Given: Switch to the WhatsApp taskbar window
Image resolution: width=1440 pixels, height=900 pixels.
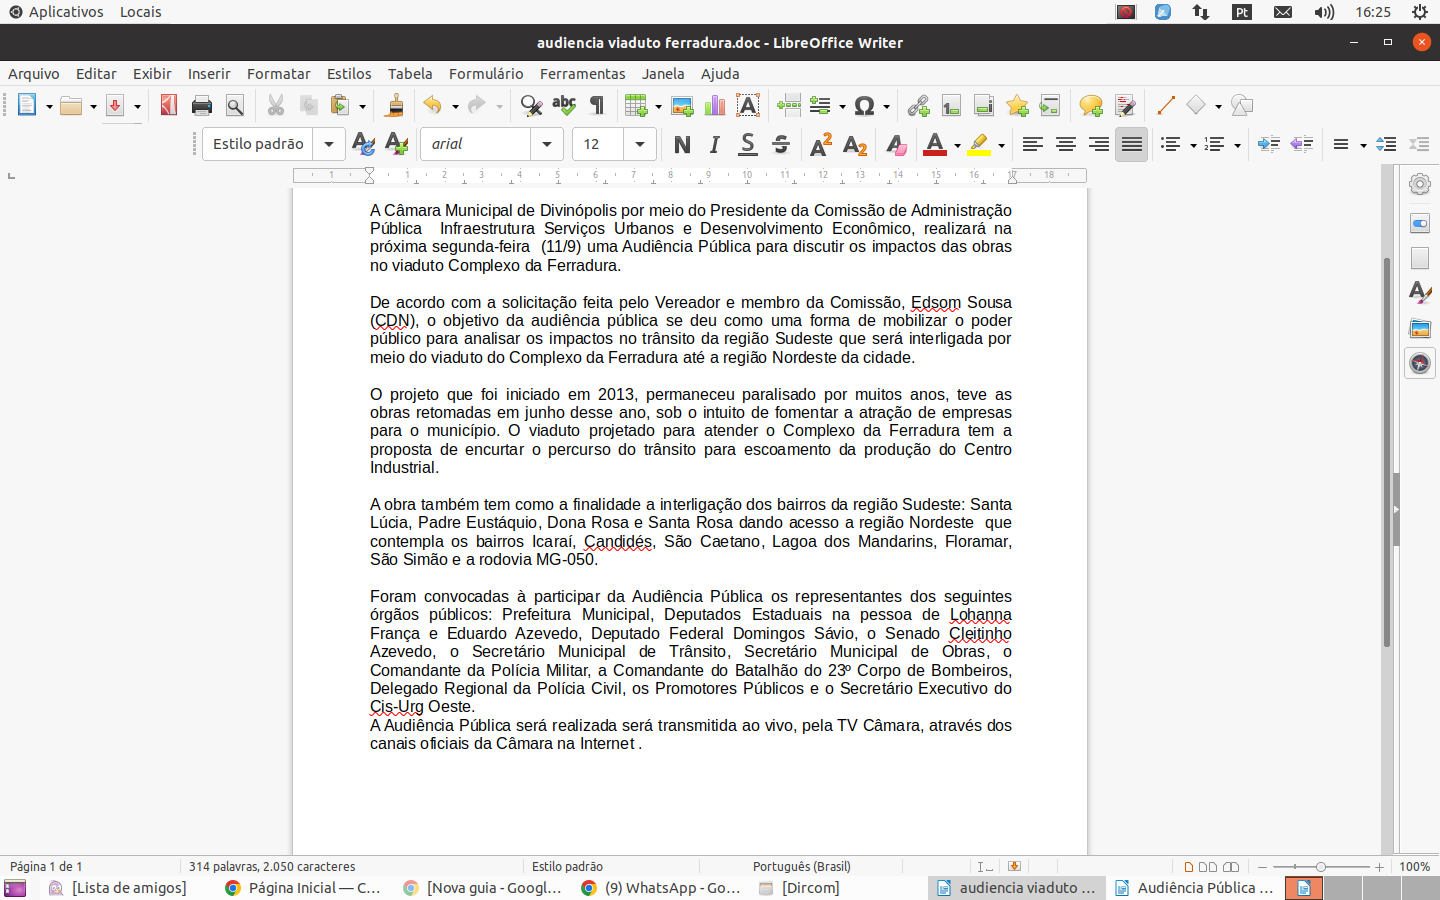Looking at the screenshot, I should 661,888.
